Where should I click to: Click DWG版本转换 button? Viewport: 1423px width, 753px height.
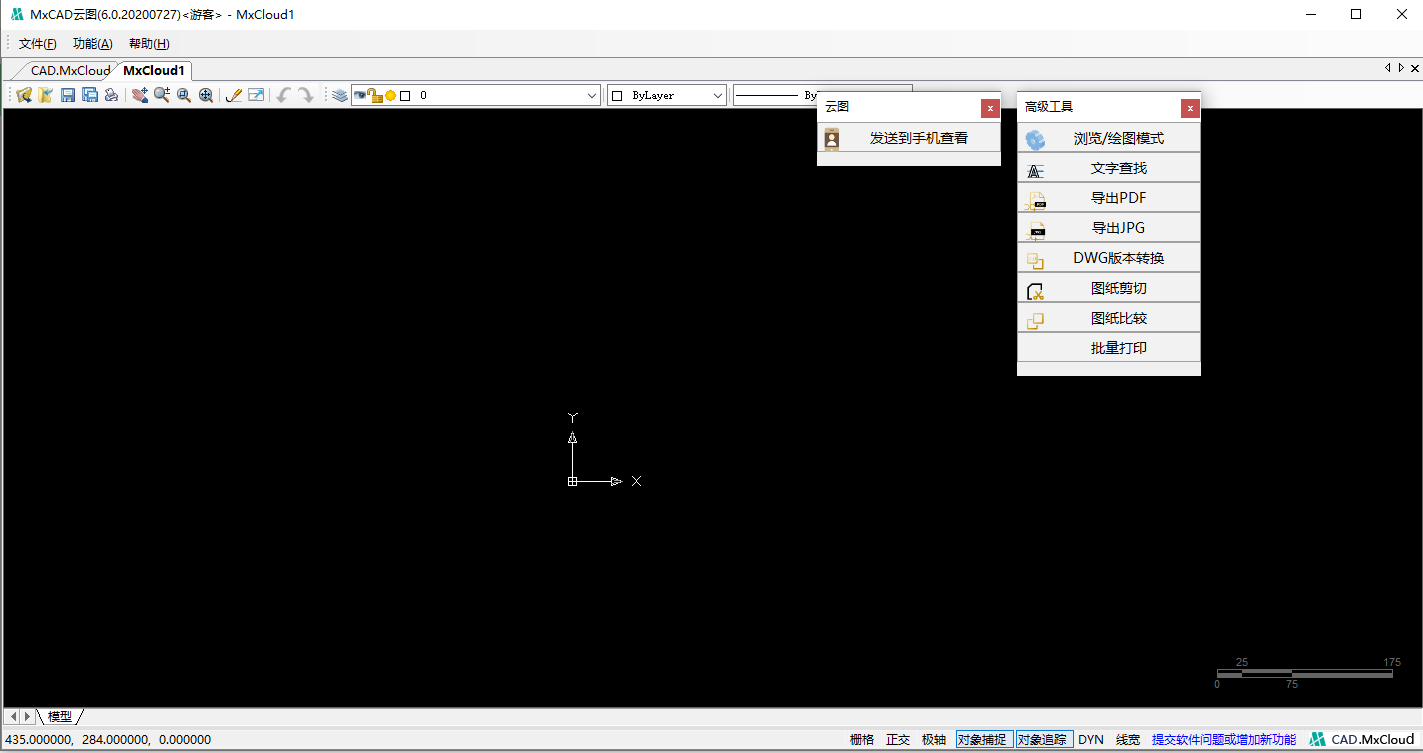(1109, 259)
